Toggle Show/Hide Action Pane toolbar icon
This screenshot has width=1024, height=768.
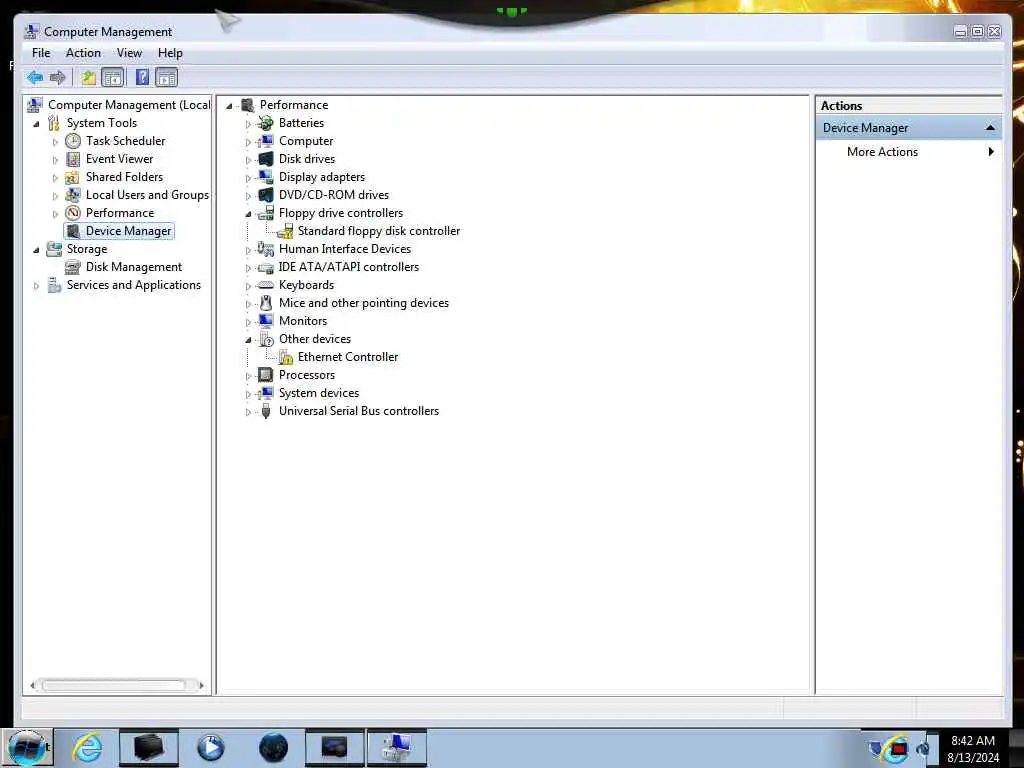(167, 78)
